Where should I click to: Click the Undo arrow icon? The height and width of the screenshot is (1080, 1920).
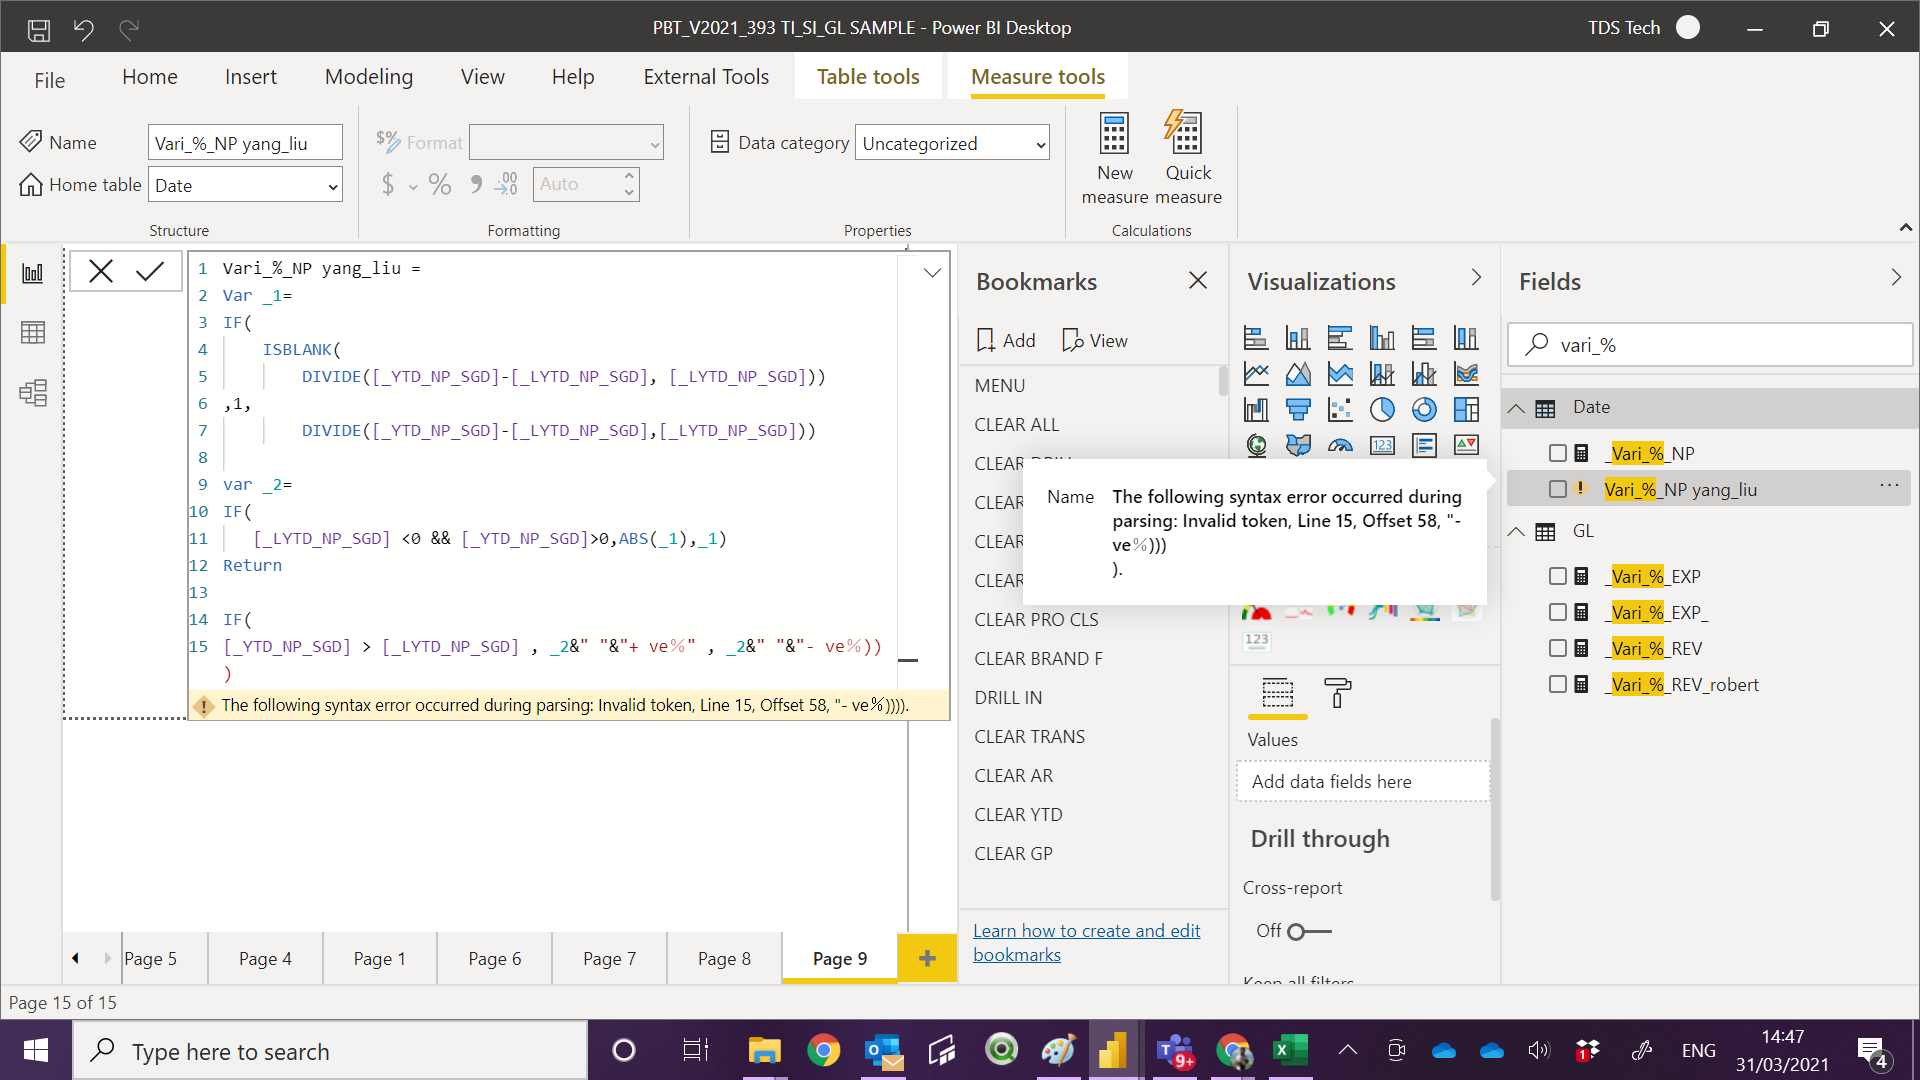click(x=84, y=29)
